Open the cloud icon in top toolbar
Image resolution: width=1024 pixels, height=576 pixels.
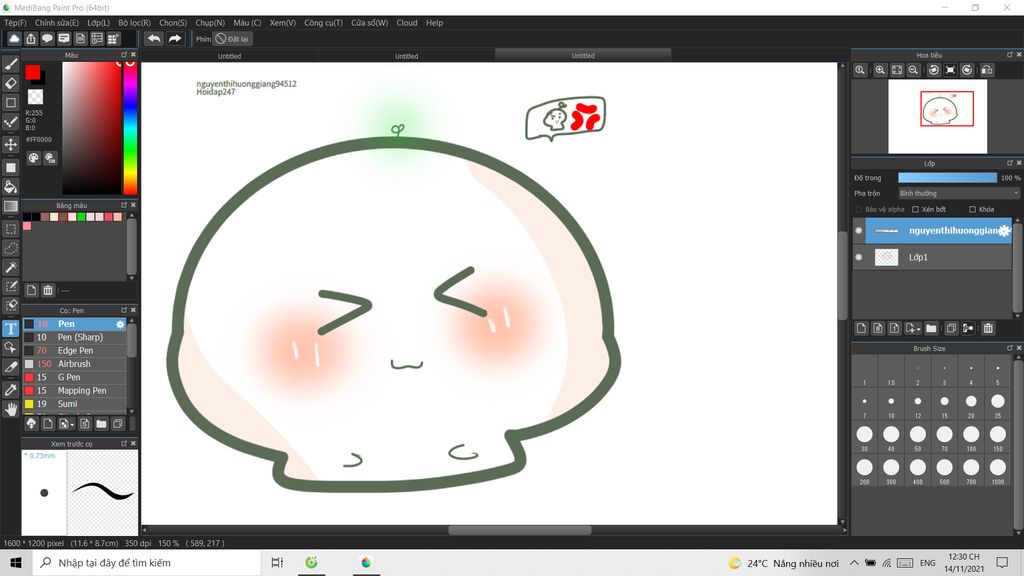pos(14,39)
